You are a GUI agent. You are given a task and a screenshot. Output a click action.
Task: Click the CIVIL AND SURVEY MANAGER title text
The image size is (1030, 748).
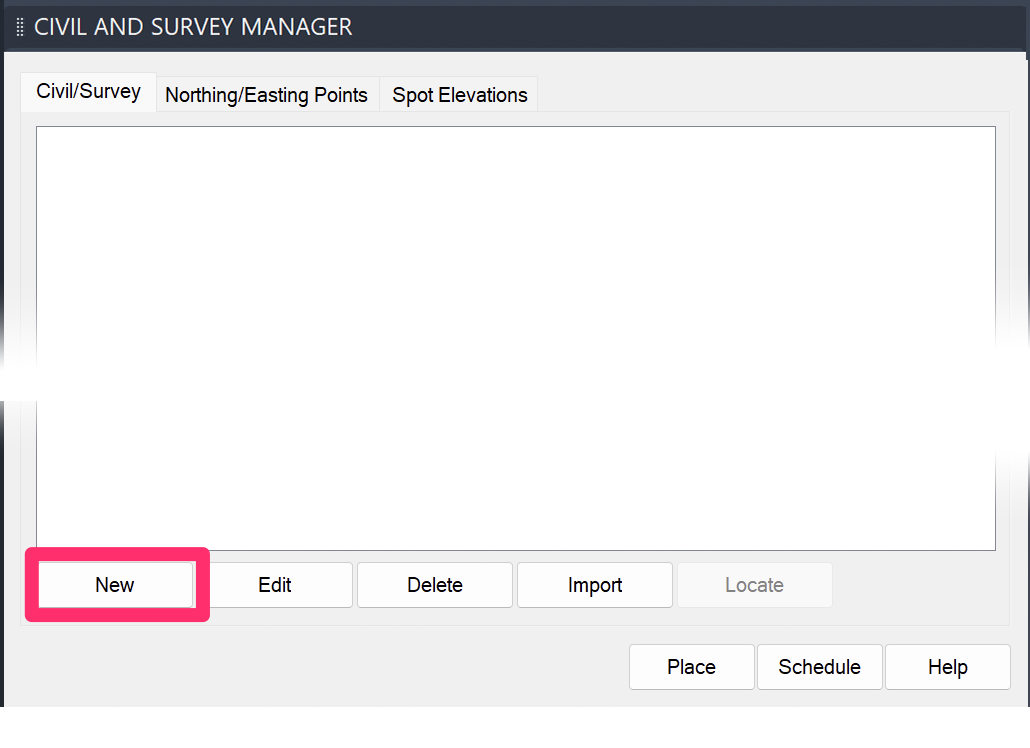coord(193,27)
